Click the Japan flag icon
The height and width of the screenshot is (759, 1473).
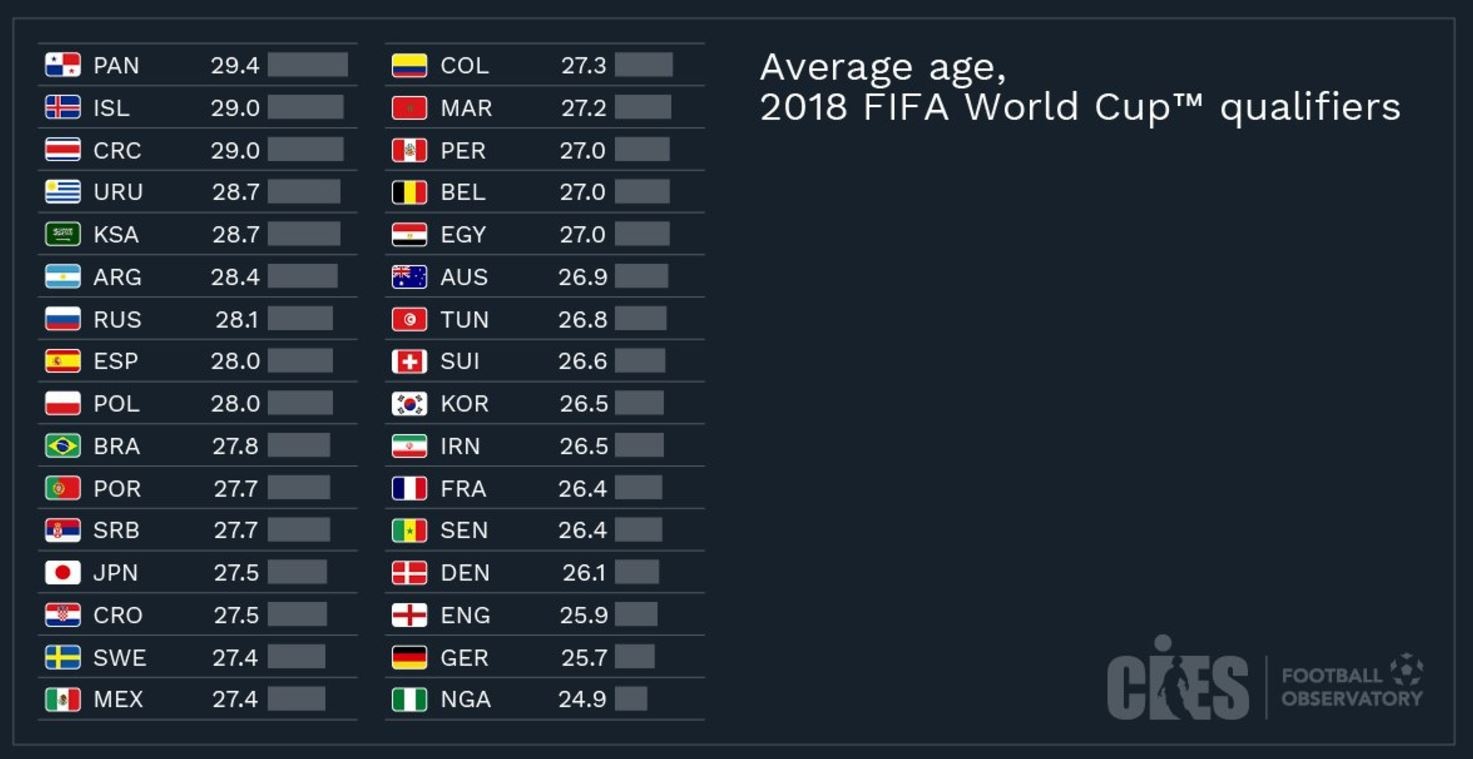(63, 573)
